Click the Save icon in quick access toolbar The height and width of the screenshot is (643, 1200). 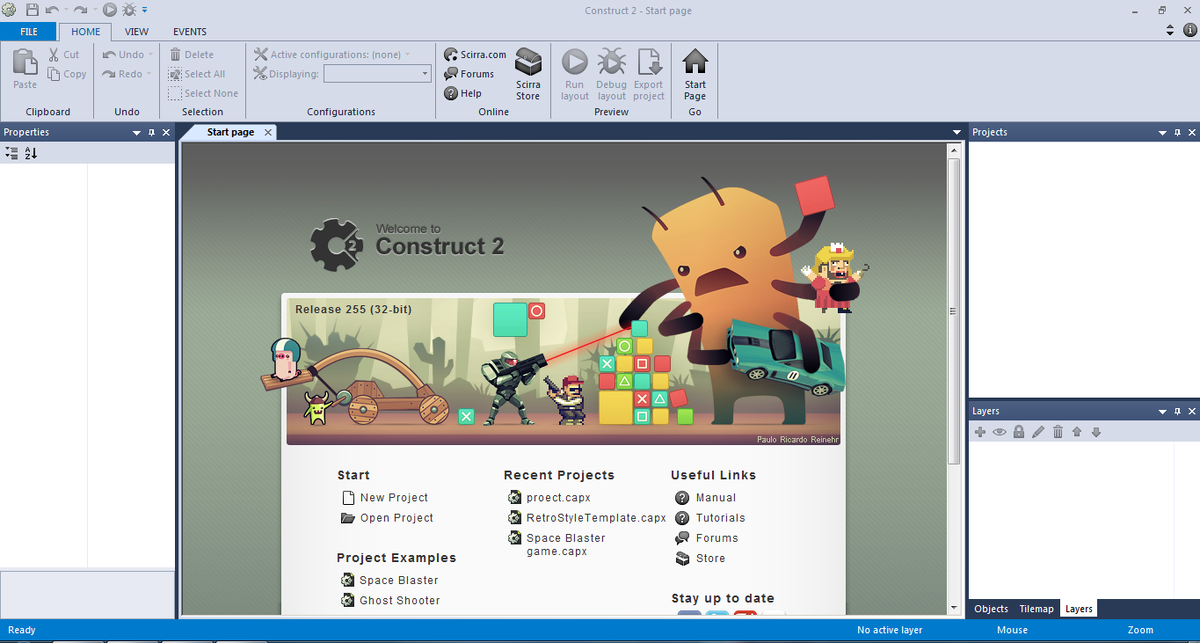pos(32,10)
